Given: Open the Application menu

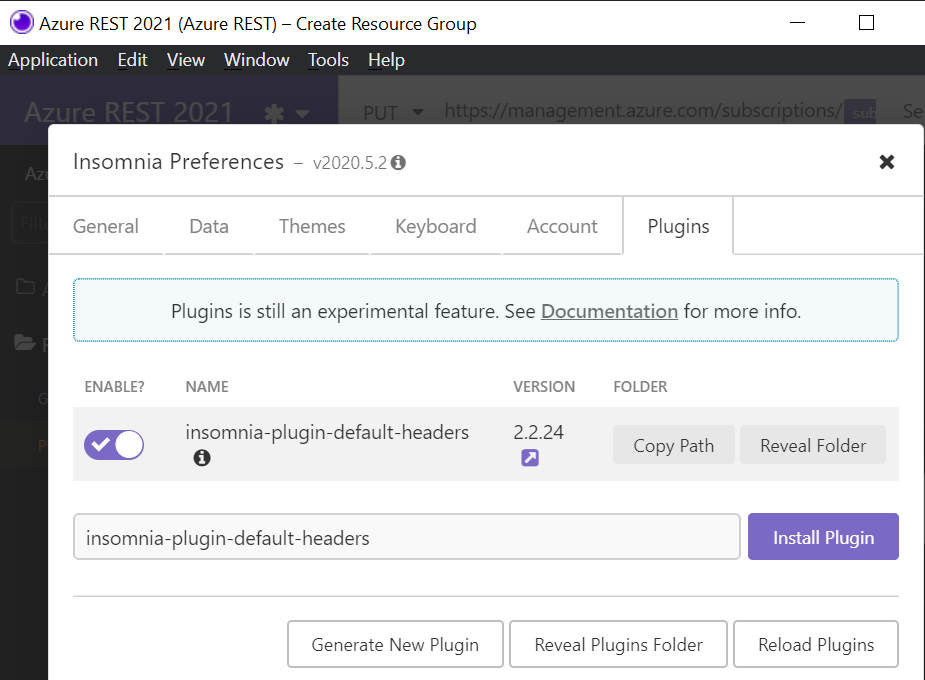Looking at the screenshot, I should click(x=53, y=59).
